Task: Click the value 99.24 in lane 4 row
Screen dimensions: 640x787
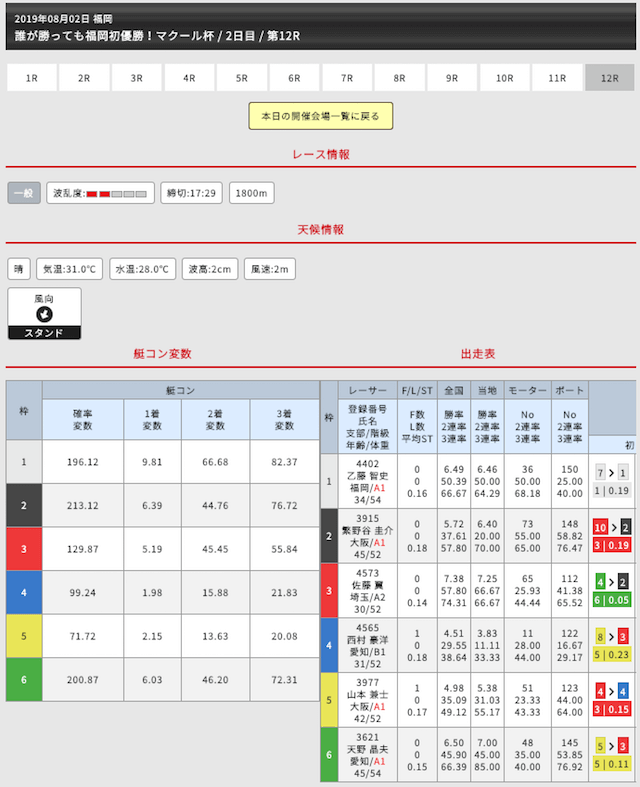Action: [83, 593]
